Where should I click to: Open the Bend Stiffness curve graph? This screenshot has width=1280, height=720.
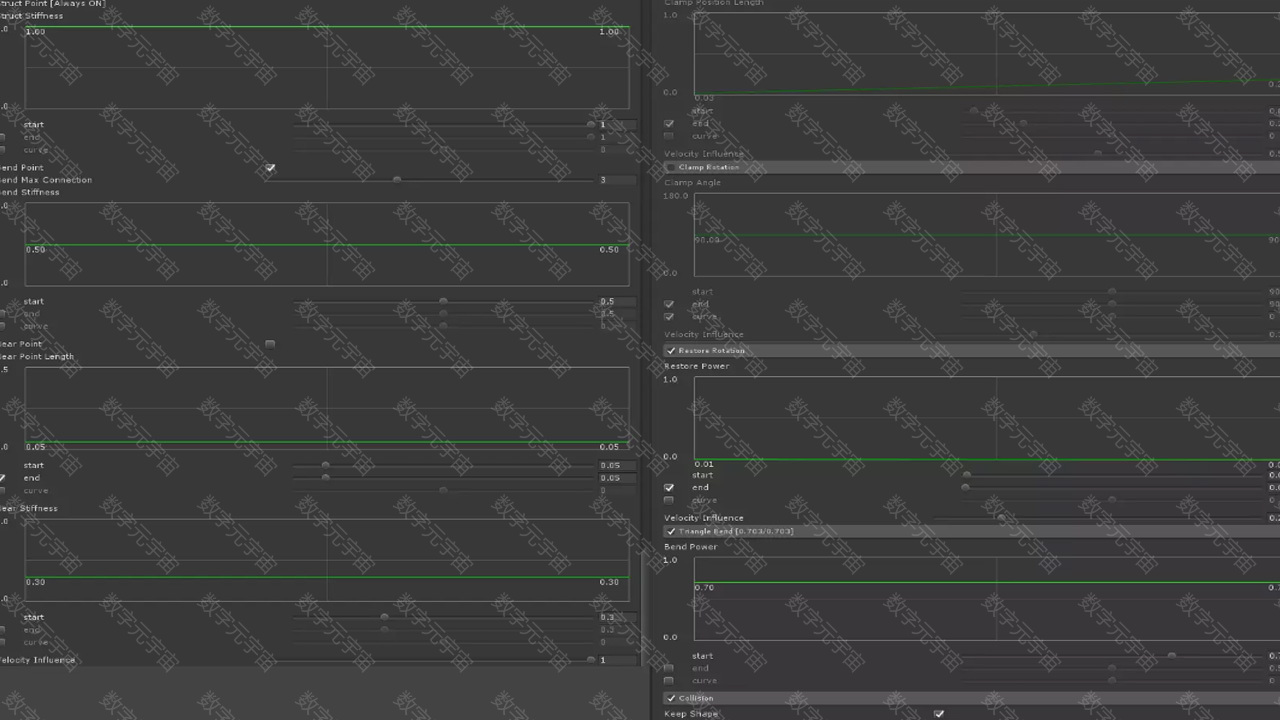pos(327,244)
